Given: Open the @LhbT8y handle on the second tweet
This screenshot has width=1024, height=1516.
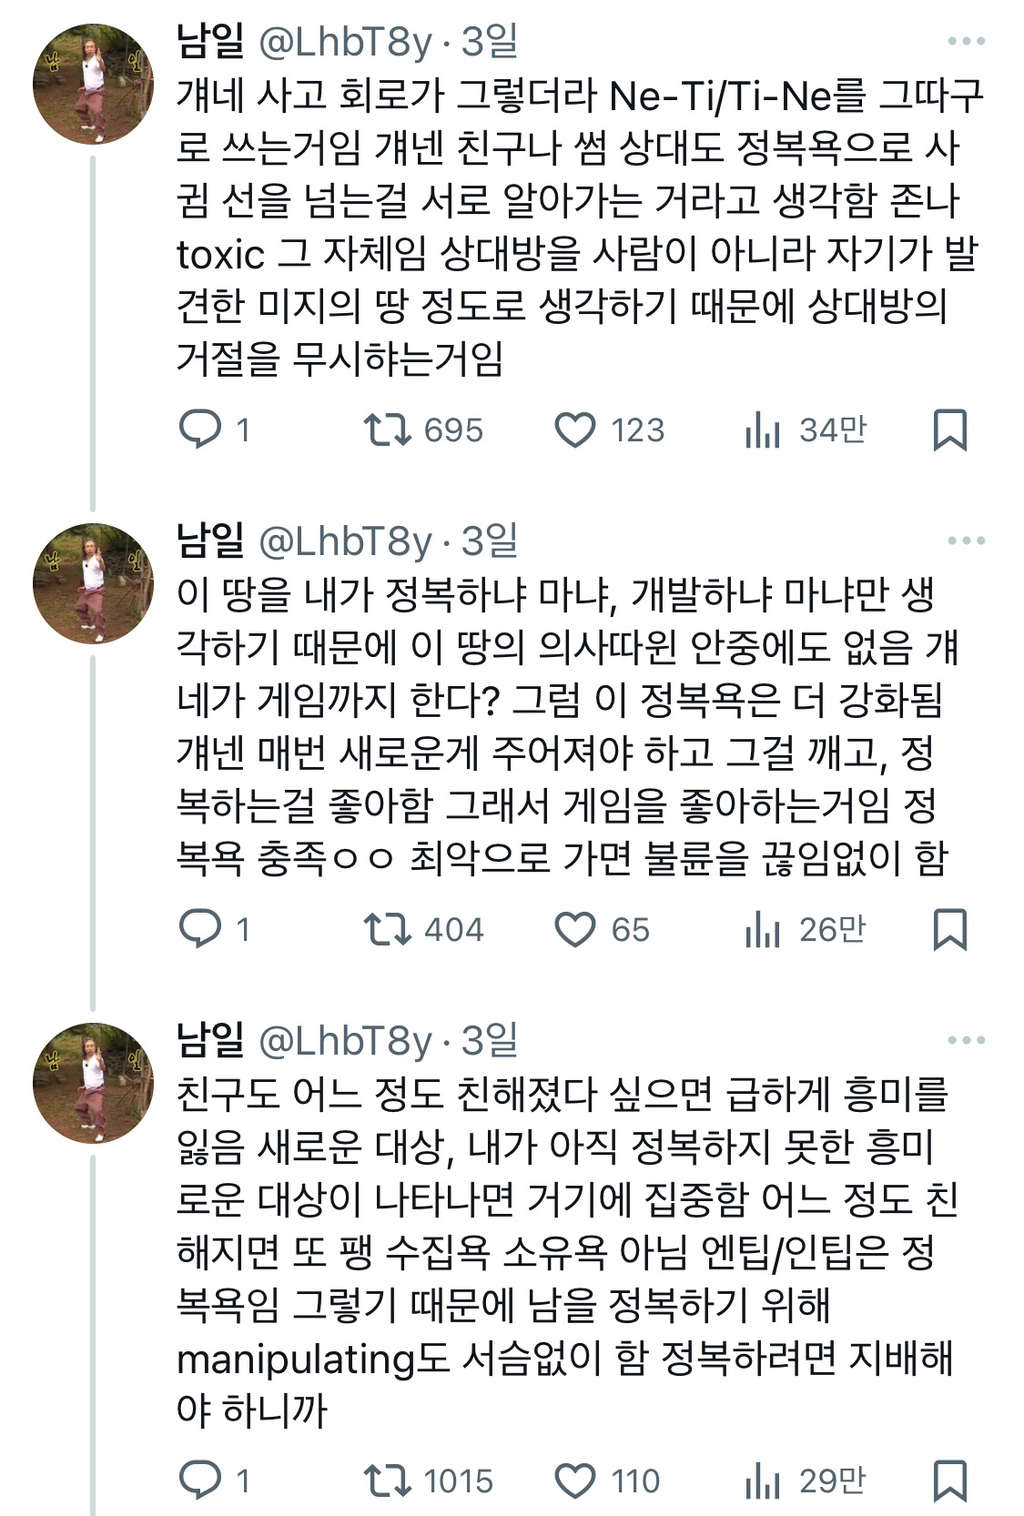Looking at the screenshot, I should (345, 541).
